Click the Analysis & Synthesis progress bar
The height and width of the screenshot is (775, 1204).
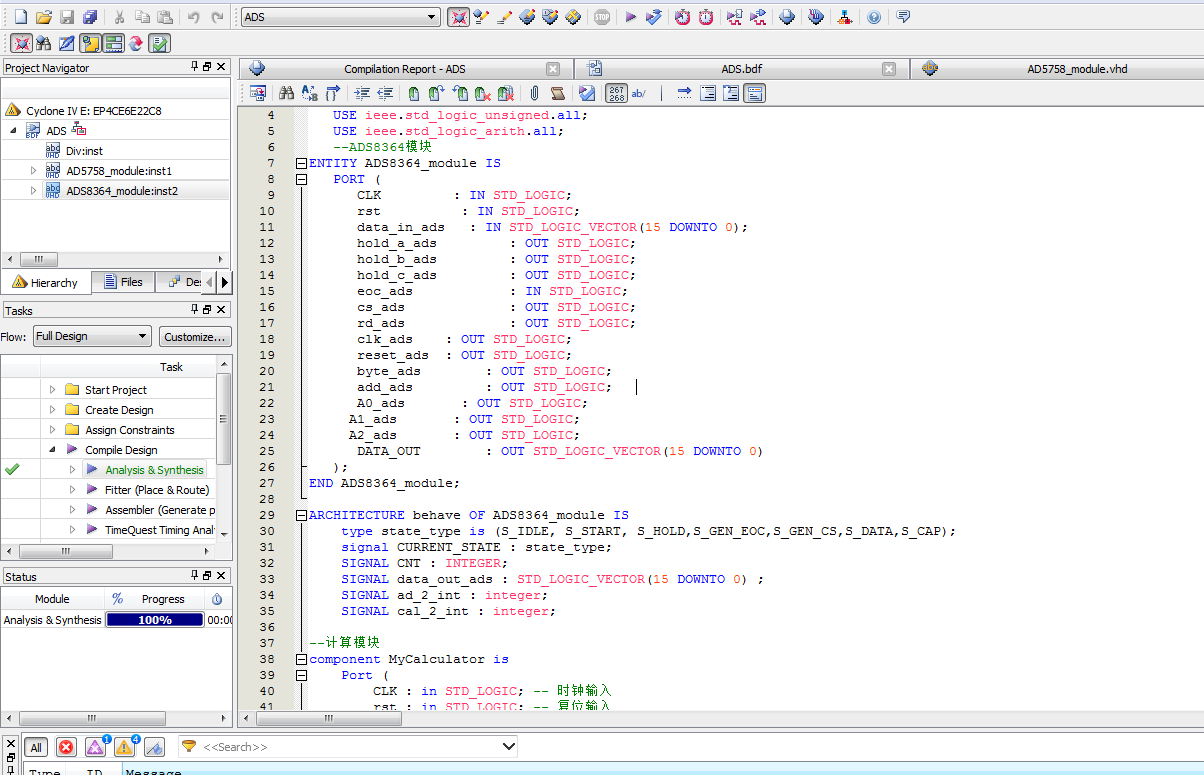154,620
